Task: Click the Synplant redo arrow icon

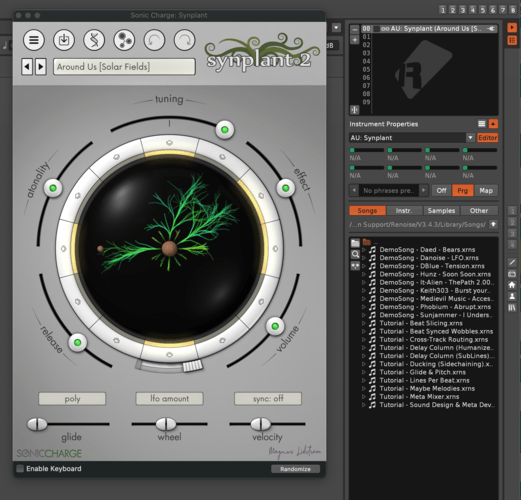Action: (x=184, y=40)
